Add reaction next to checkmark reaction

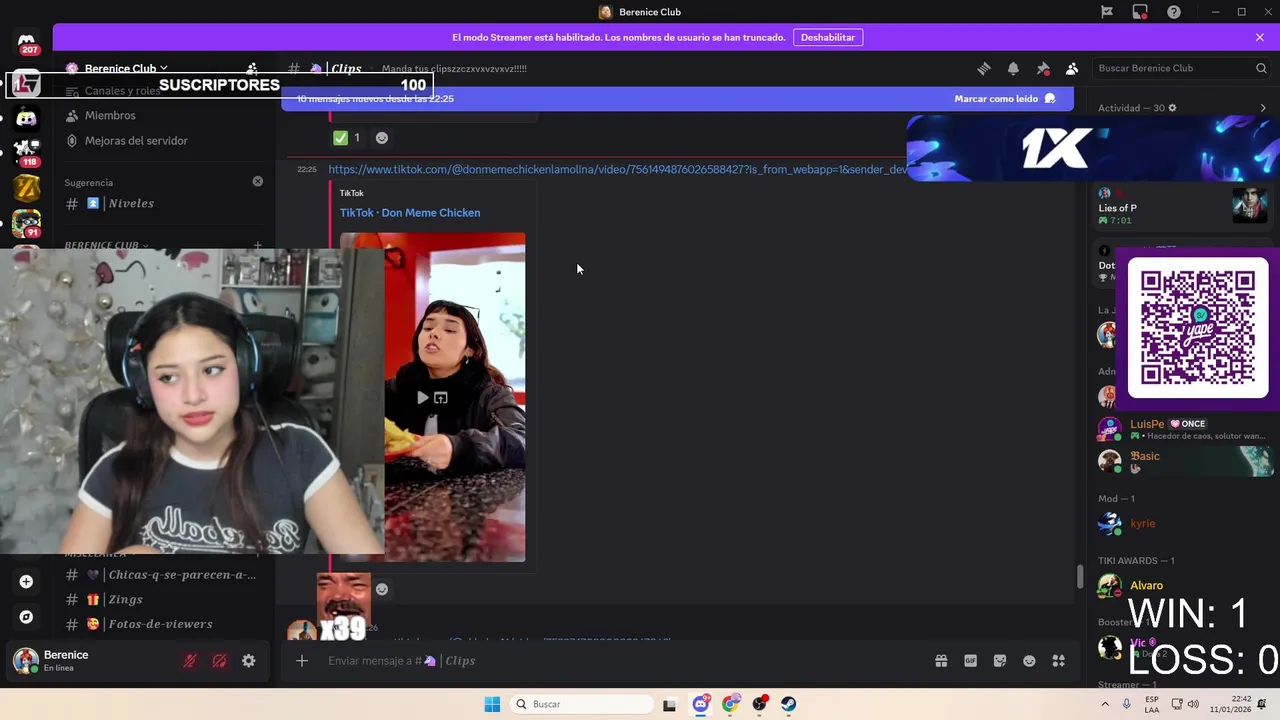[381, 138]
